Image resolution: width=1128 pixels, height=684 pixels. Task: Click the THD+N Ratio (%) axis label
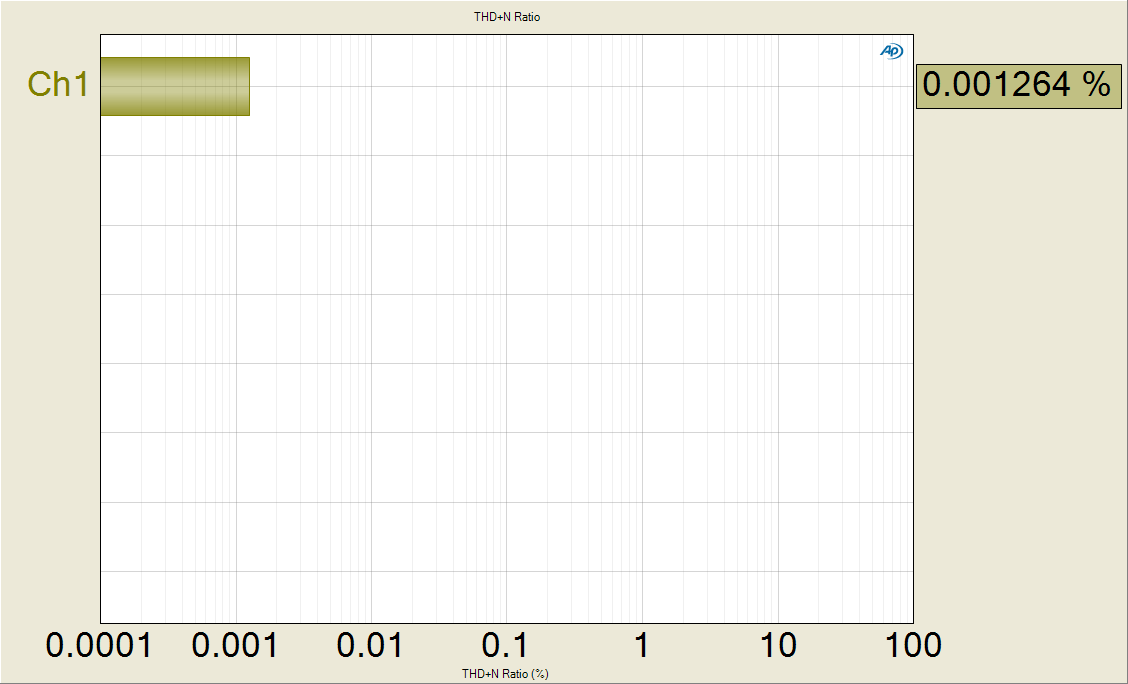pos(505,674)
